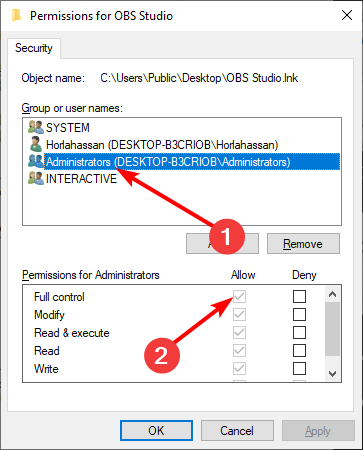Click the permissions list scroll down arrow

[x=332, y=374]
